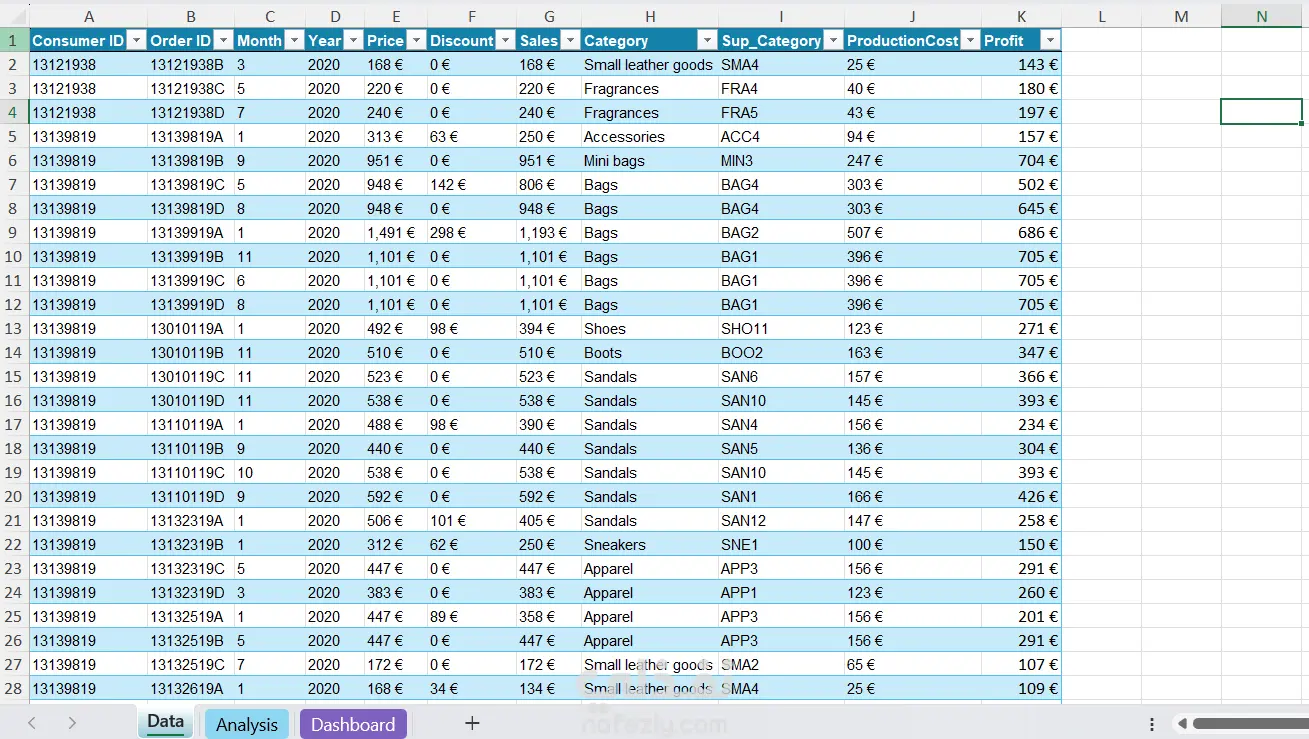Add a new sheet with plus icon
The height and width of the screenshot is (739, 1309).
pyautogui.click(x=473, y=723)
